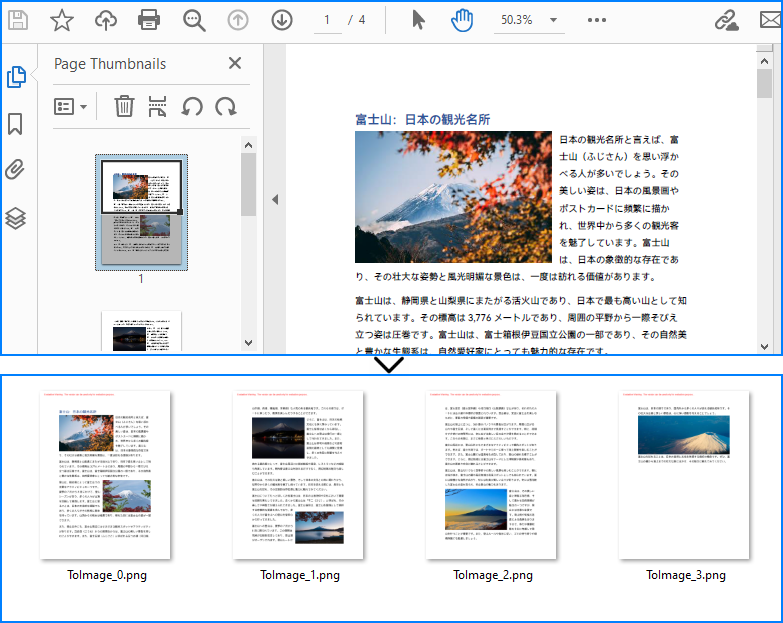
Task: Click the Page Thumbnails panel title
Action: (x=110, y=64)
